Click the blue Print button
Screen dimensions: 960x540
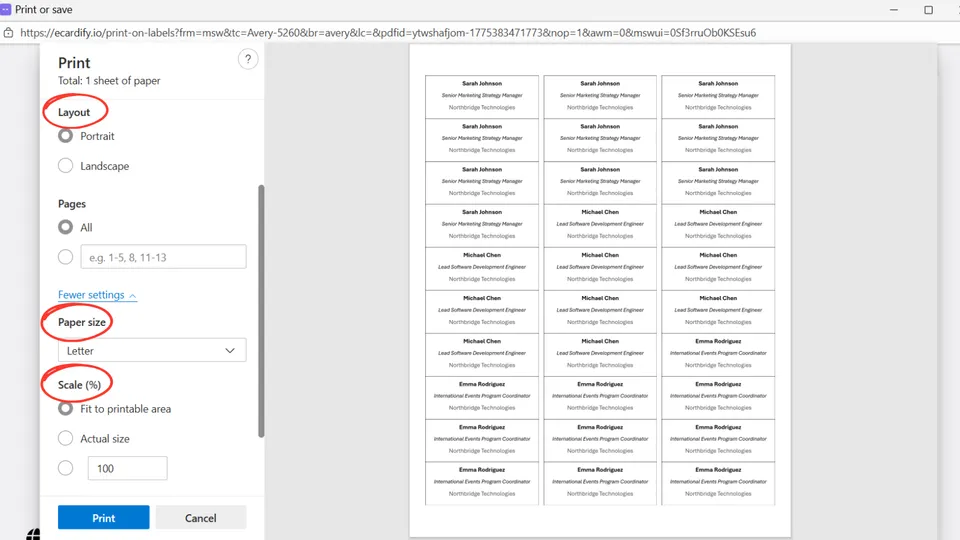(103, 517)
